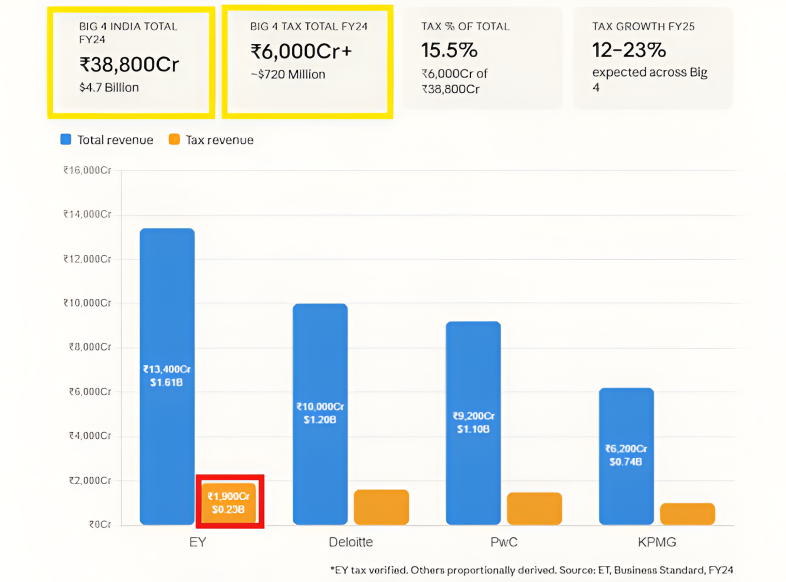Select the Big 4 Tax Total FY24 card

point(307,60)
